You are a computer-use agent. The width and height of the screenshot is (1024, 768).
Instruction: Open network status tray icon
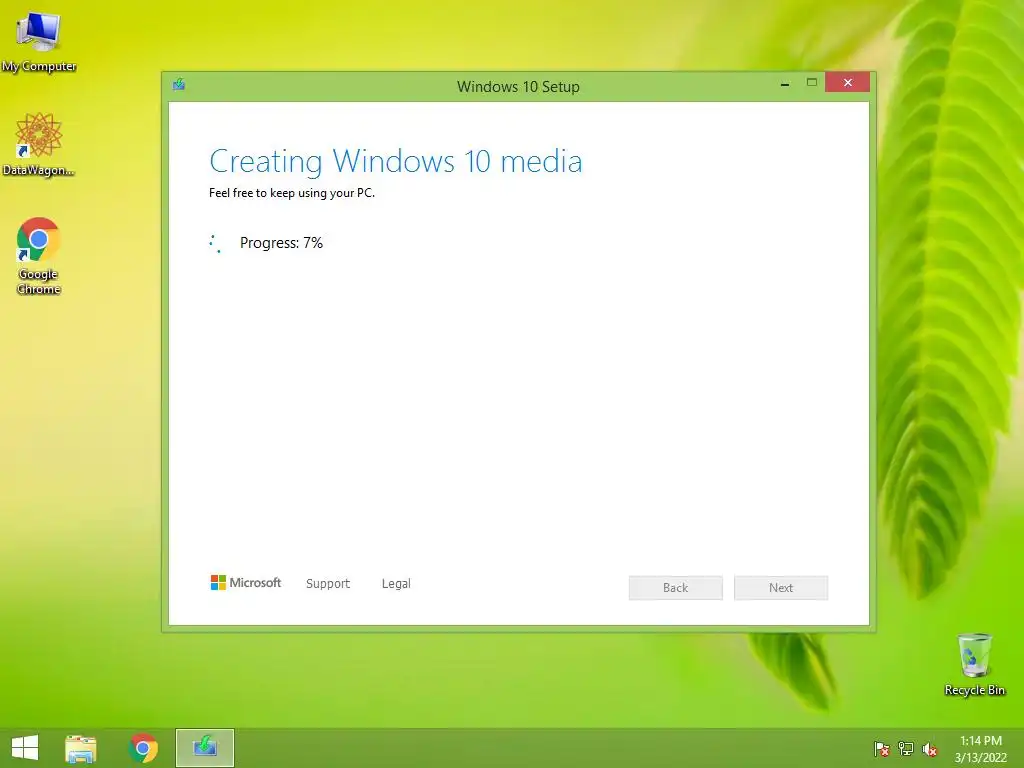click(x=906, y=749)
